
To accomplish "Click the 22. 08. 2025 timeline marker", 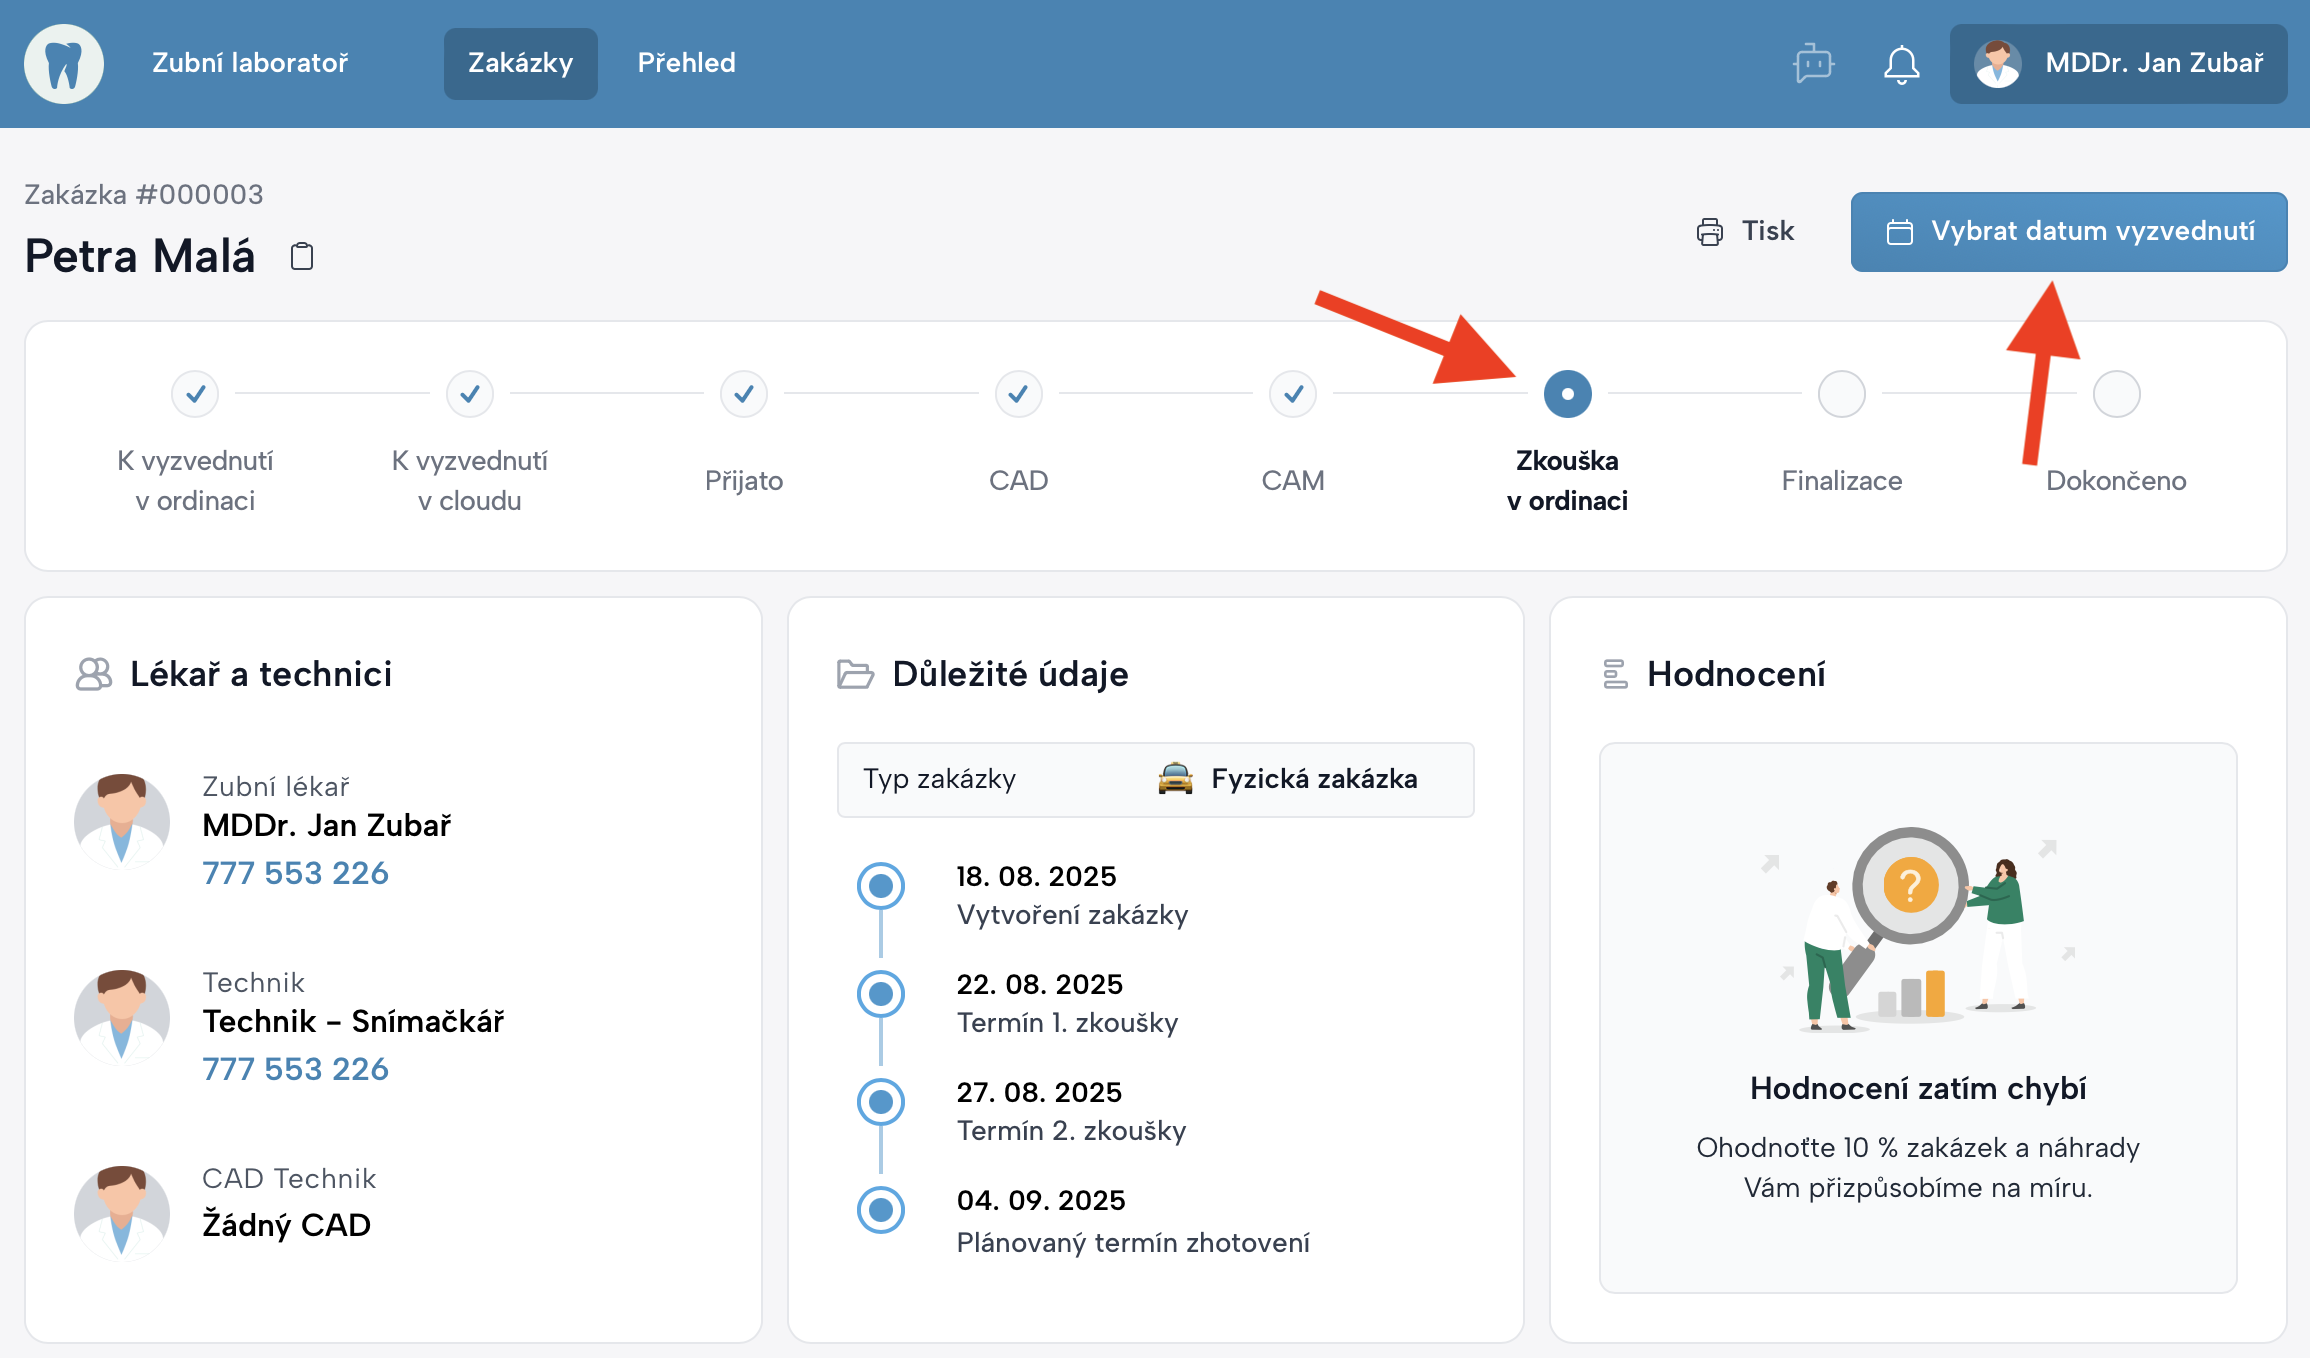I will pyautogui.click(x=881, y=994).
